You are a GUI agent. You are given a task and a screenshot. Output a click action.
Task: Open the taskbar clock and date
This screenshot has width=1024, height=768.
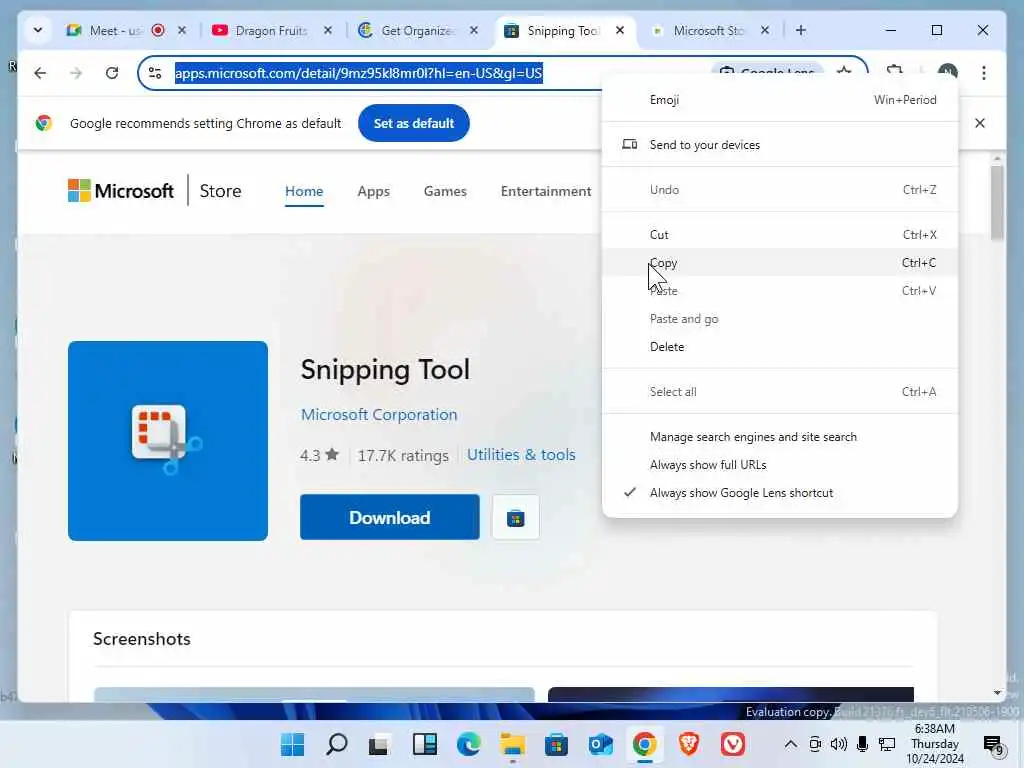(x=935, y=744)
